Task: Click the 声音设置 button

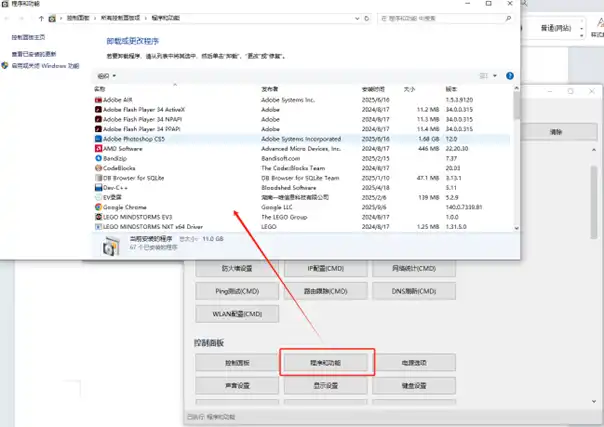Action: (237, 385)
